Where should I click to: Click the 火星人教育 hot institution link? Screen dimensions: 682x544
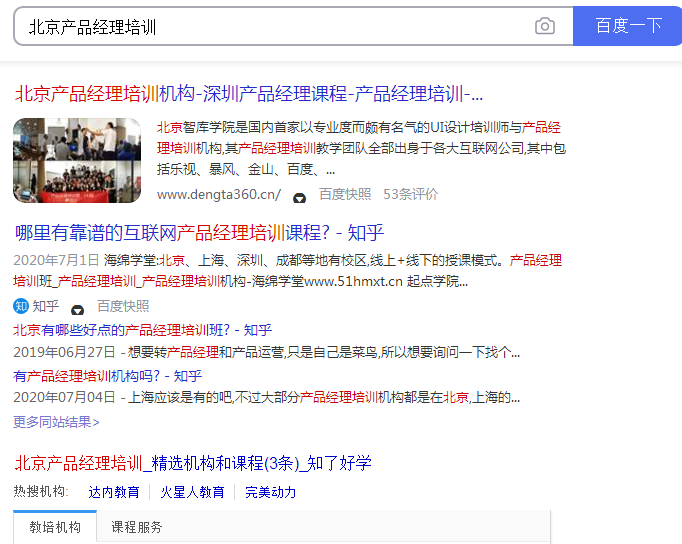tap(192, 492)
